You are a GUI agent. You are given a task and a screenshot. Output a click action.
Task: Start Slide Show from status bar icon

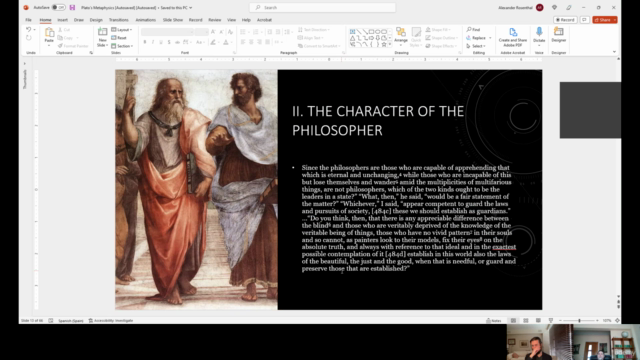(x=551, y=320)
